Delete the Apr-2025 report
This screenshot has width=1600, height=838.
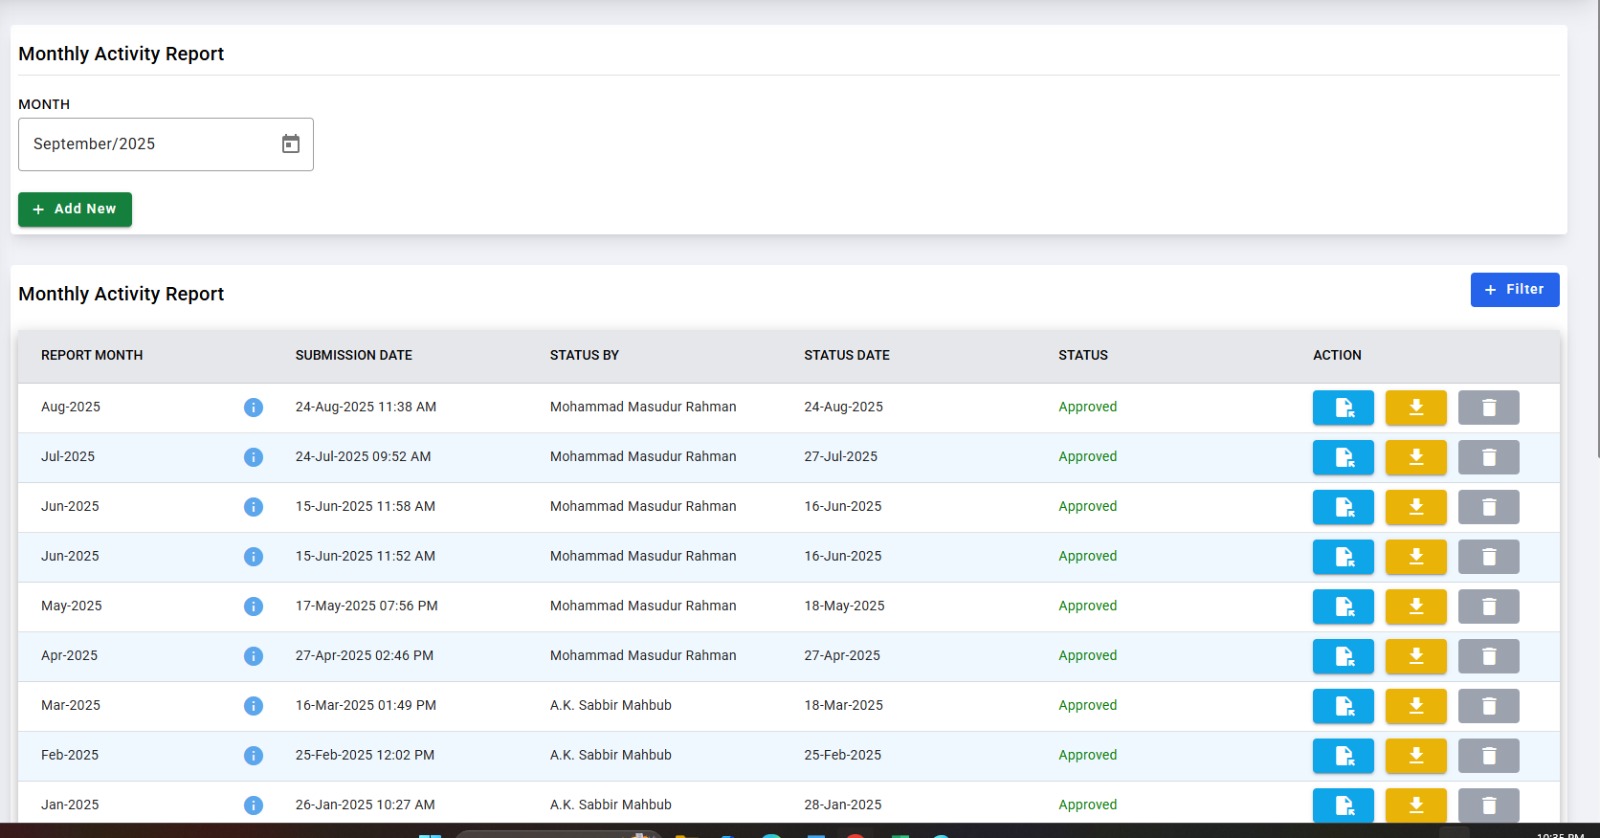coord(1488,656)
